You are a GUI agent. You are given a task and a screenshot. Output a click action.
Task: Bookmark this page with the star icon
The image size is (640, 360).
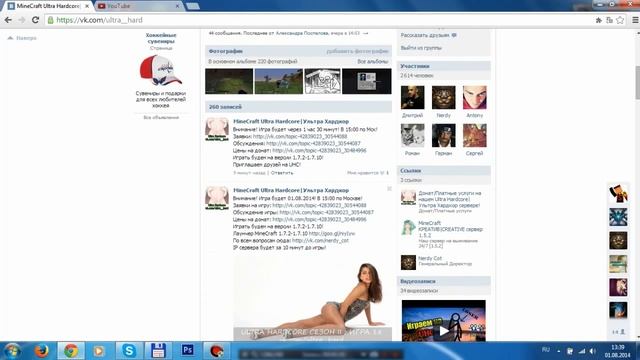pyautogui.click(x=620, y=20)
